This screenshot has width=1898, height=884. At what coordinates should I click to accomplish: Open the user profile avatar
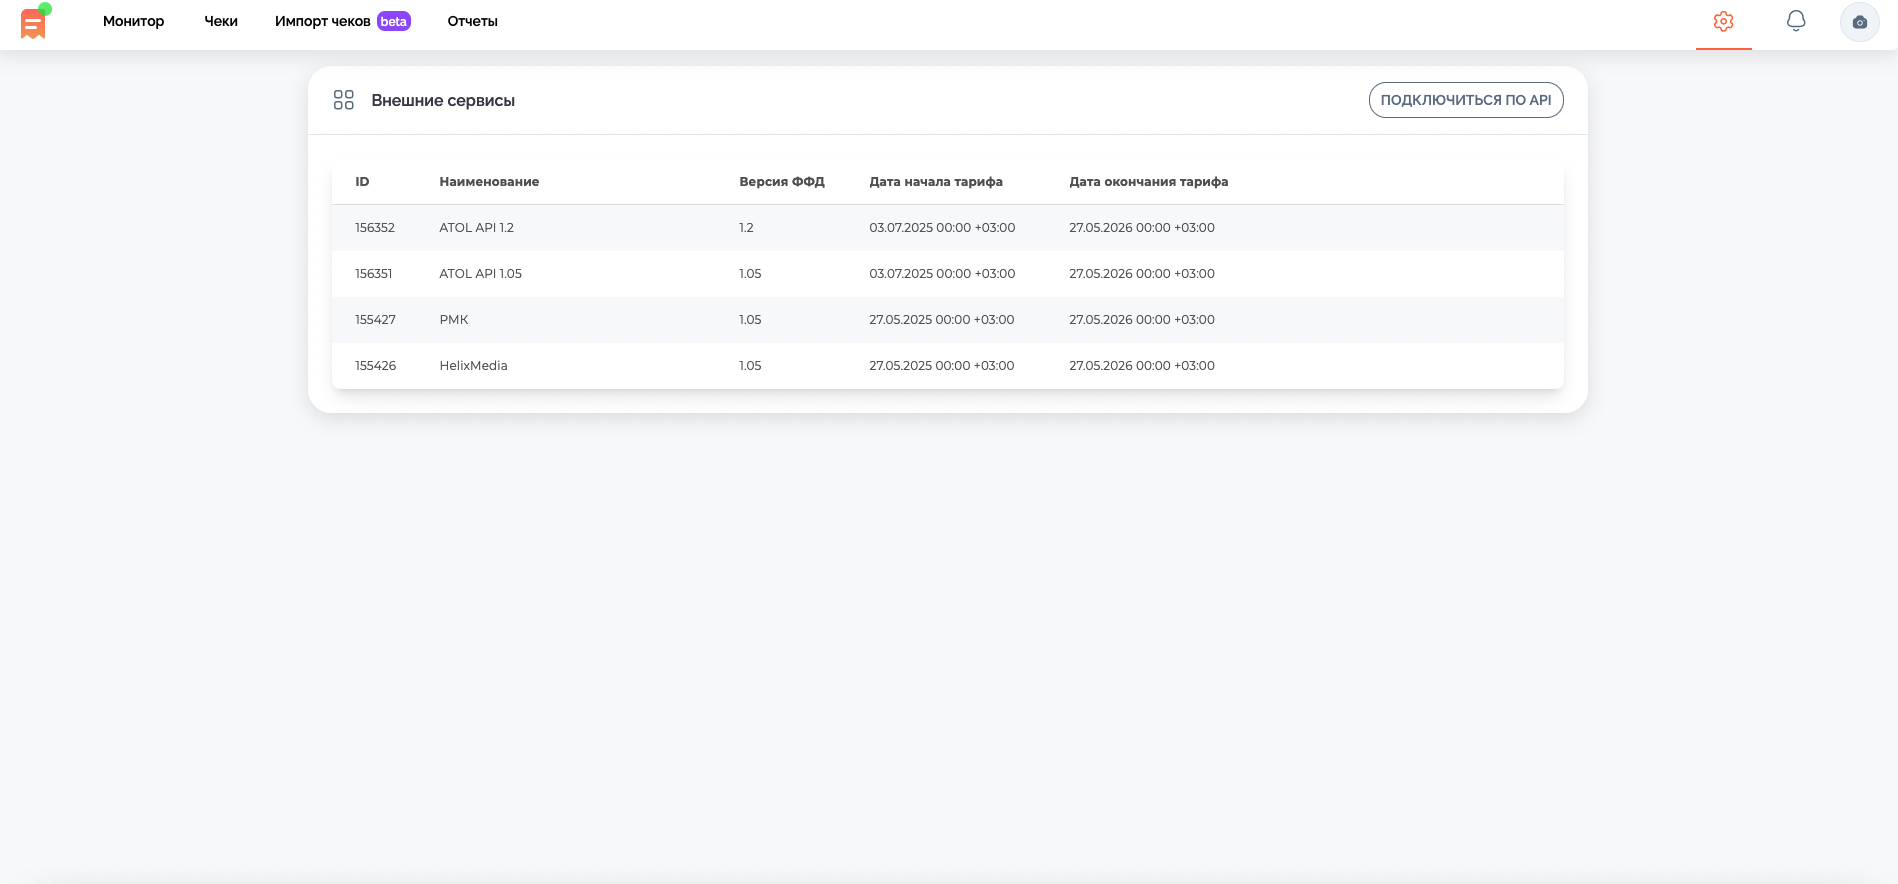pyautogui.click(x=1859, y=22)
